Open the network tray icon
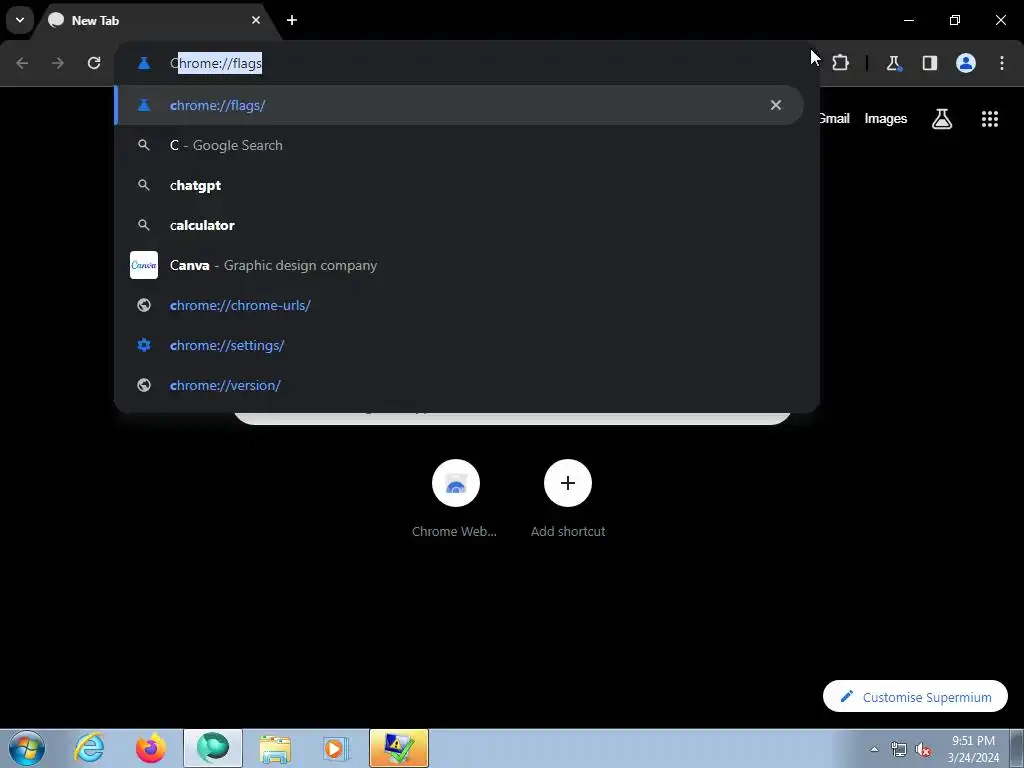This screenshot has height=768, width=1024. [898, 749]
